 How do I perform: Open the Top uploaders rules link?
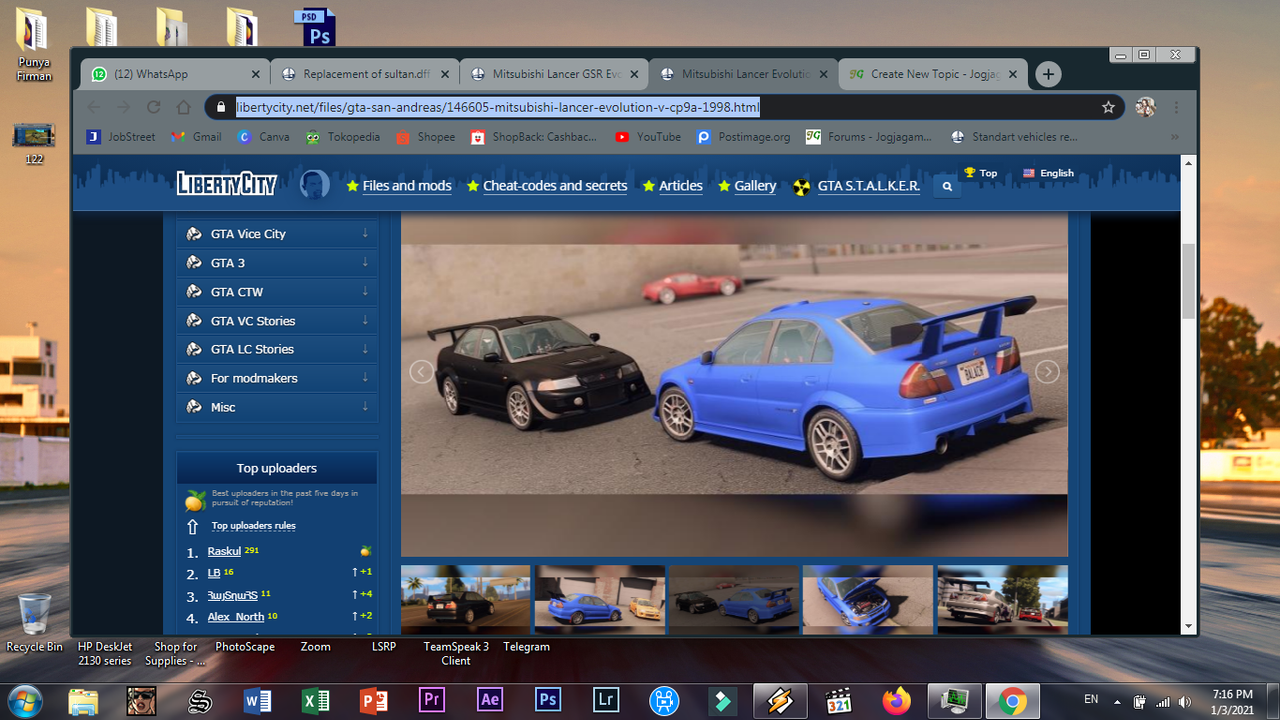point(253,526)
